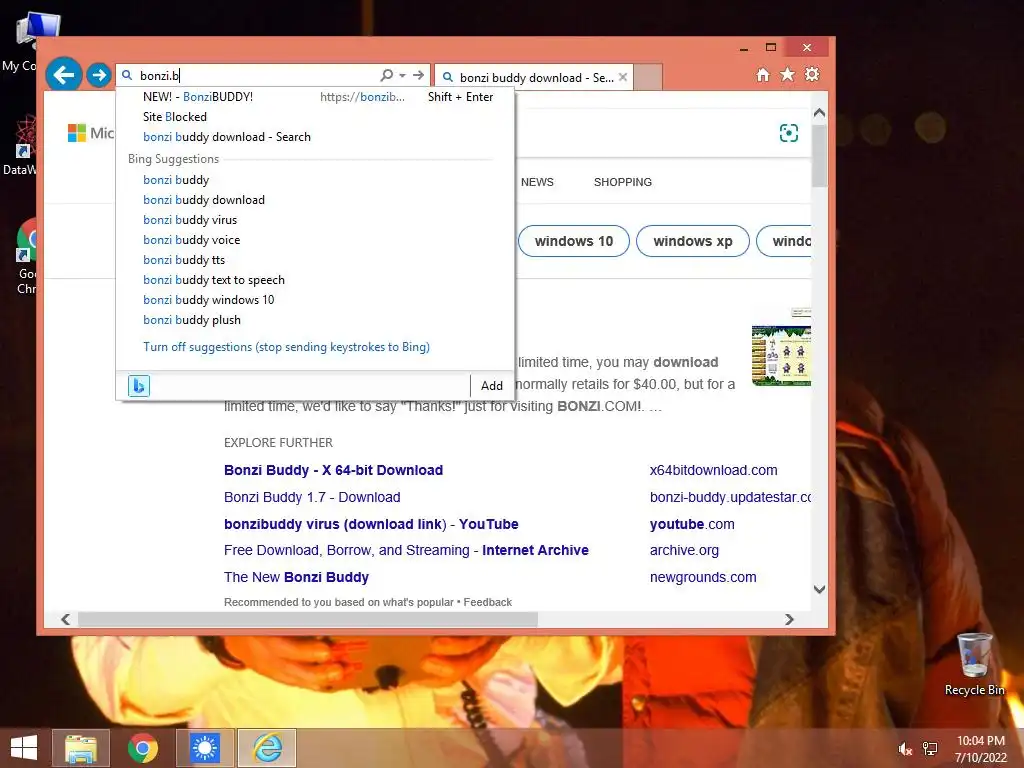Click the 'windows 10' filter pill
Viewport: 1024px width, 768px height.
[x=574, y=241]
